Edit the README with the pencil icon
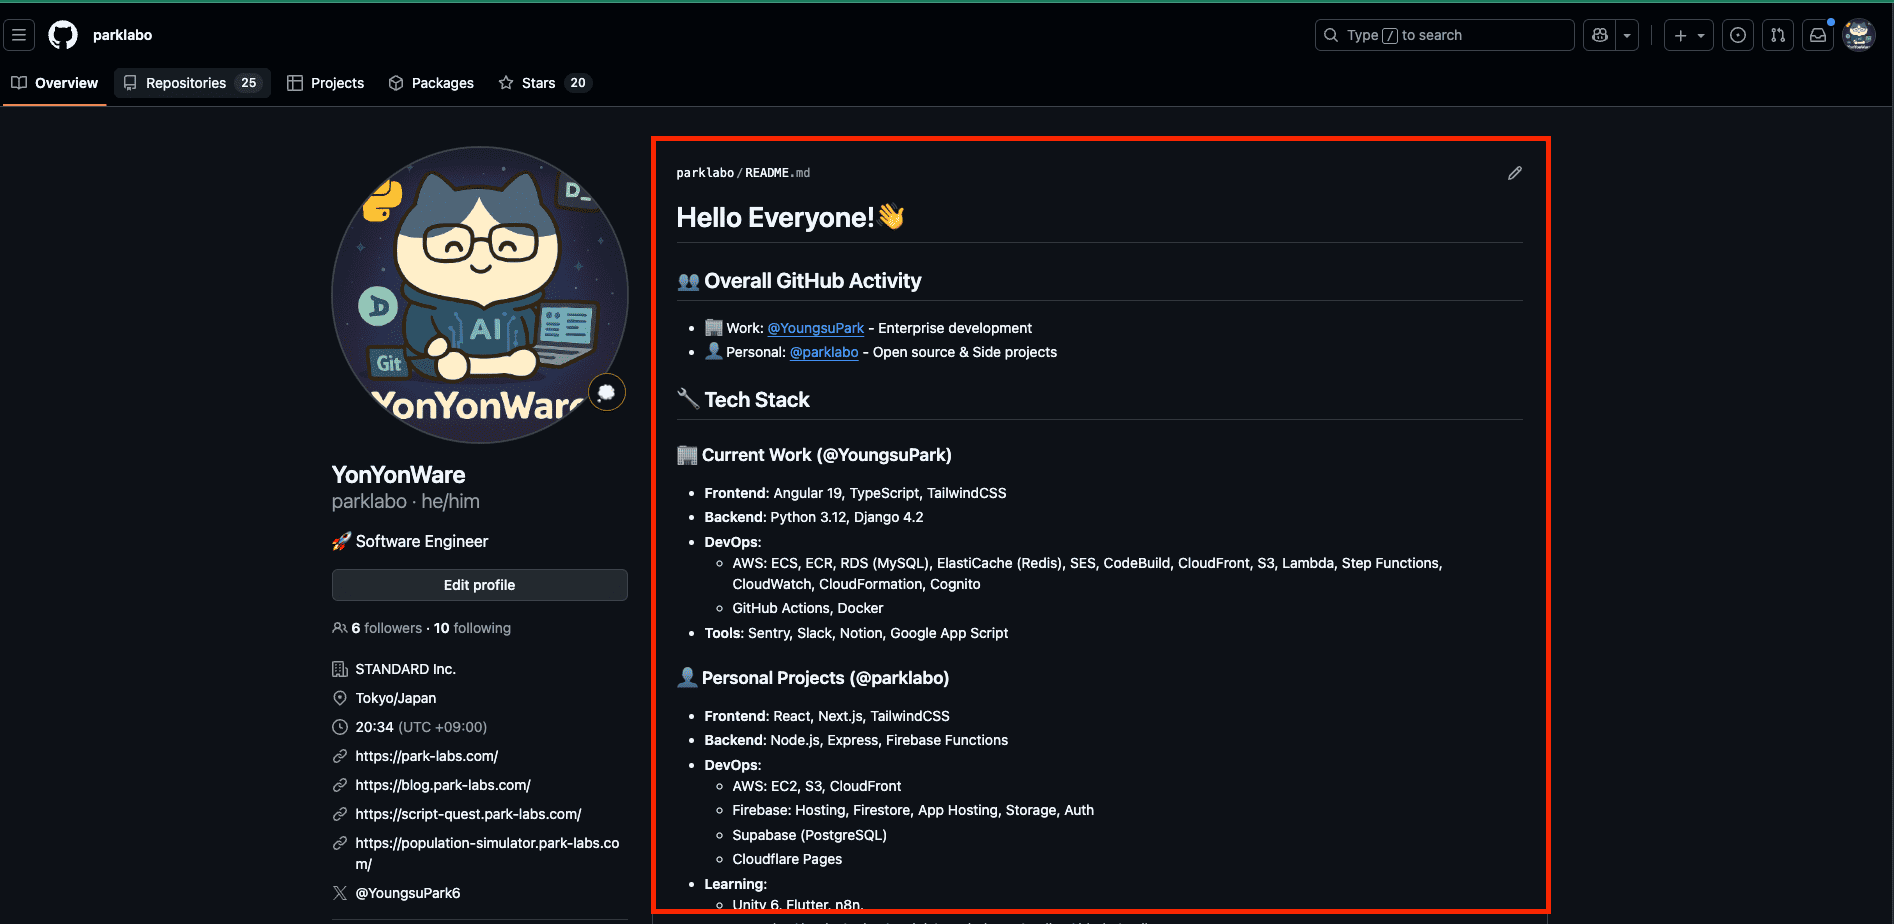Screen dimensions: 1894x924 tap(1515, 172)
